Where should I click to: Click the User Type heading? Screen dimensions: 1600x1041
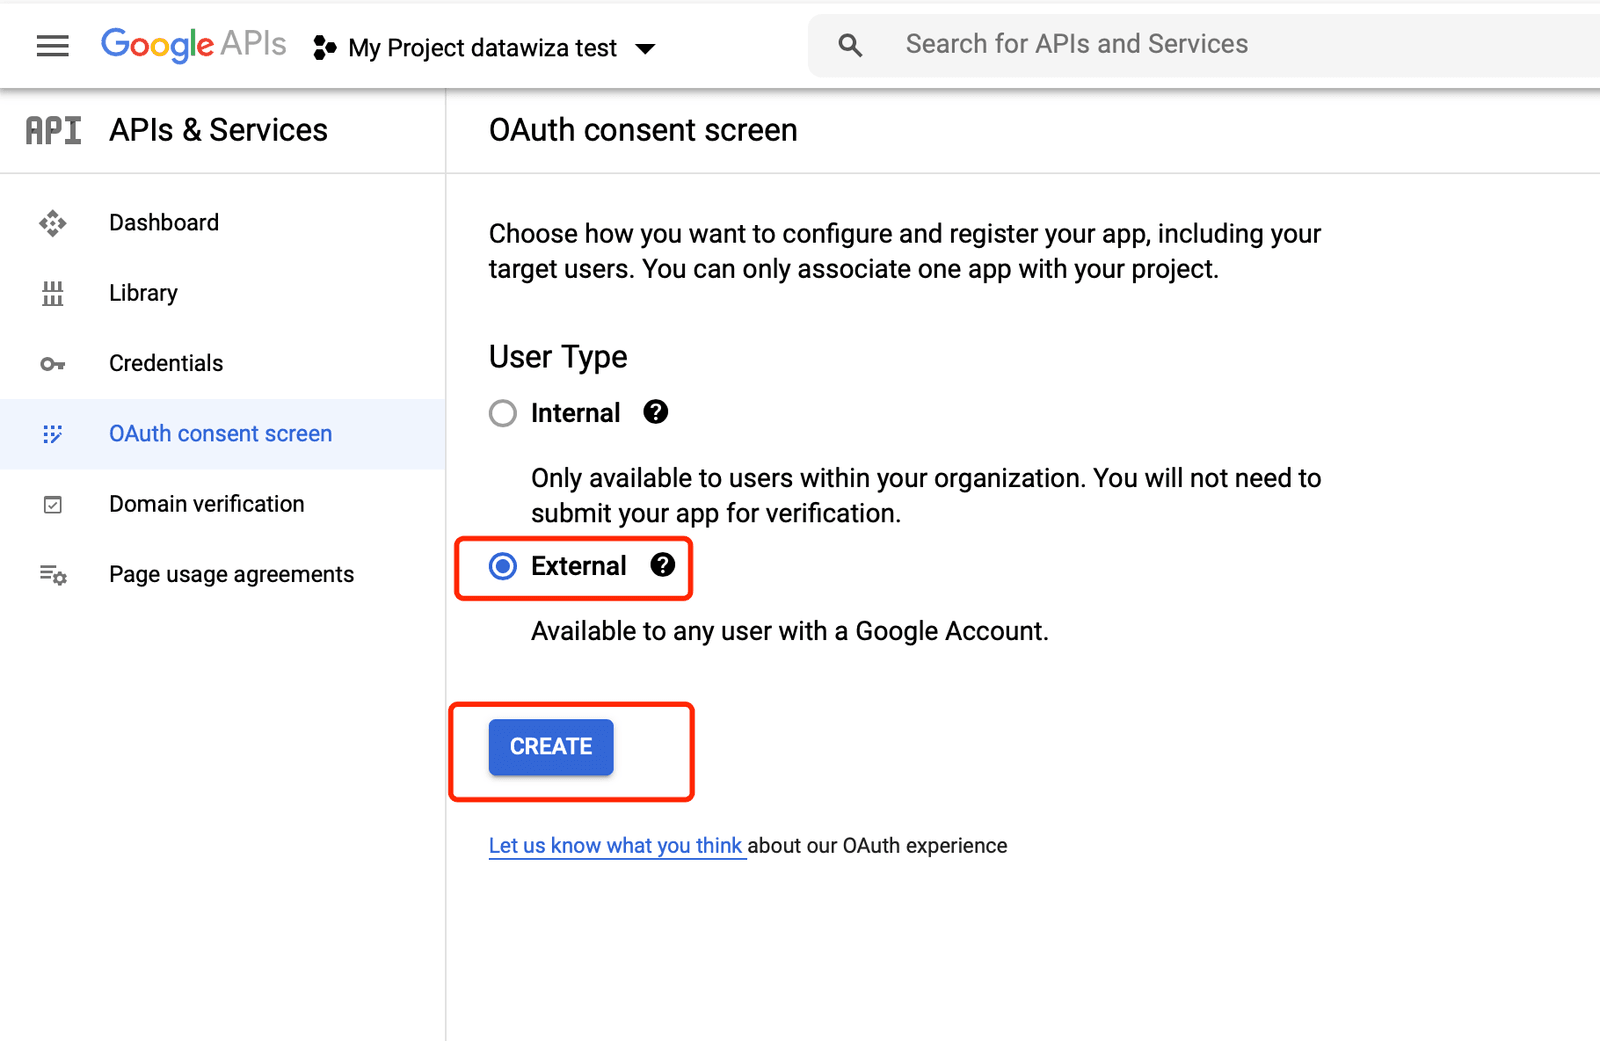(x=558, y=357)
